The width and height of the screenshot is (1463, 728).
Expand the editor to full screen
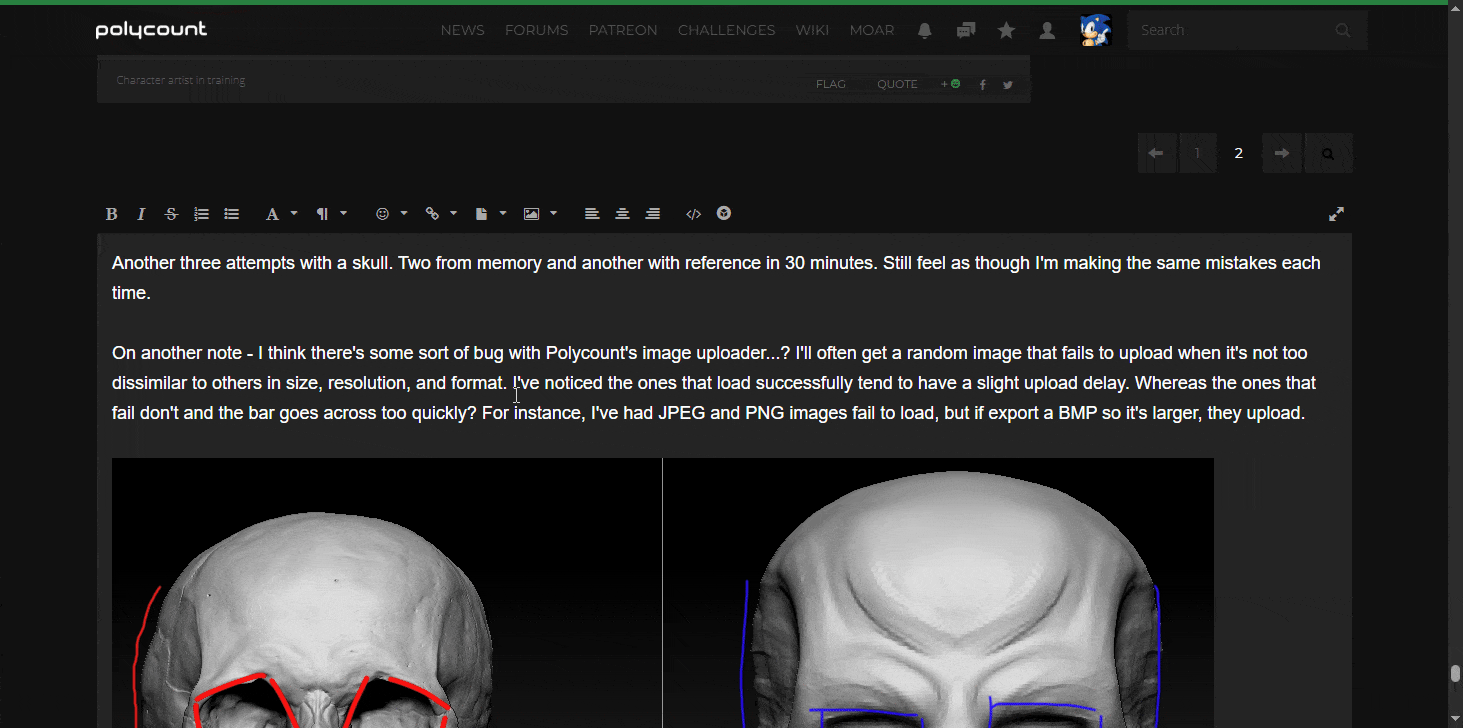[x=1336, y=214]
